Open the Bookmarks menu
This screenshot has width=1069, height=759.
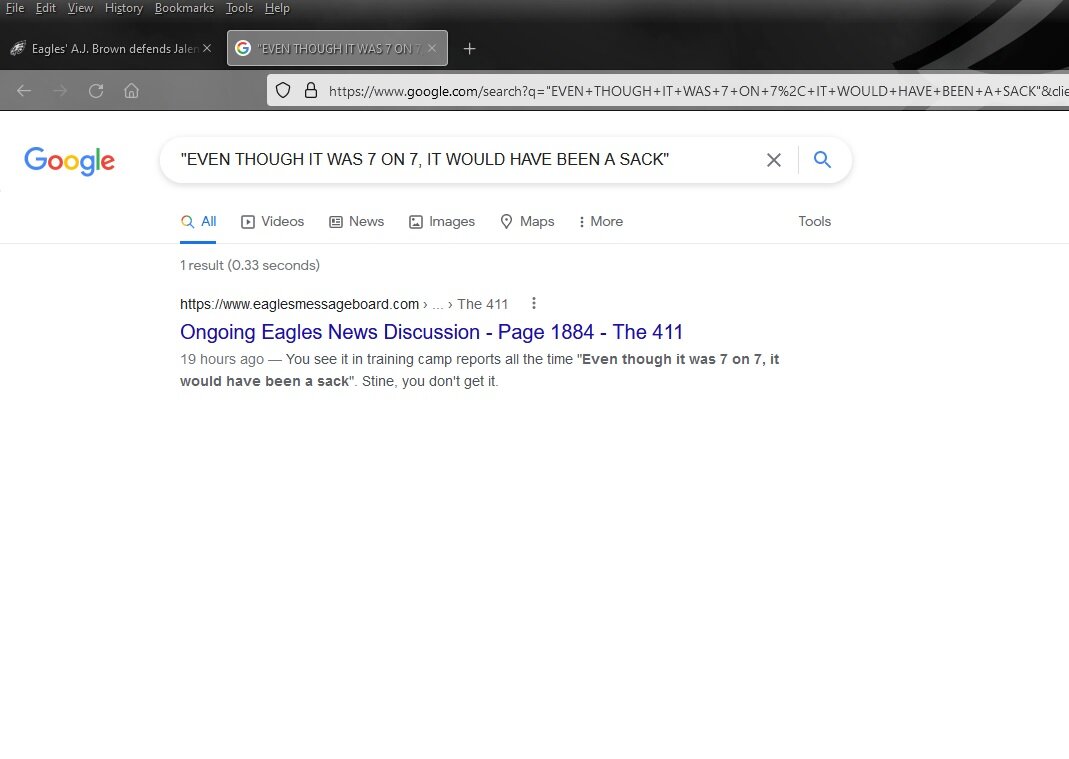[184, 8]
